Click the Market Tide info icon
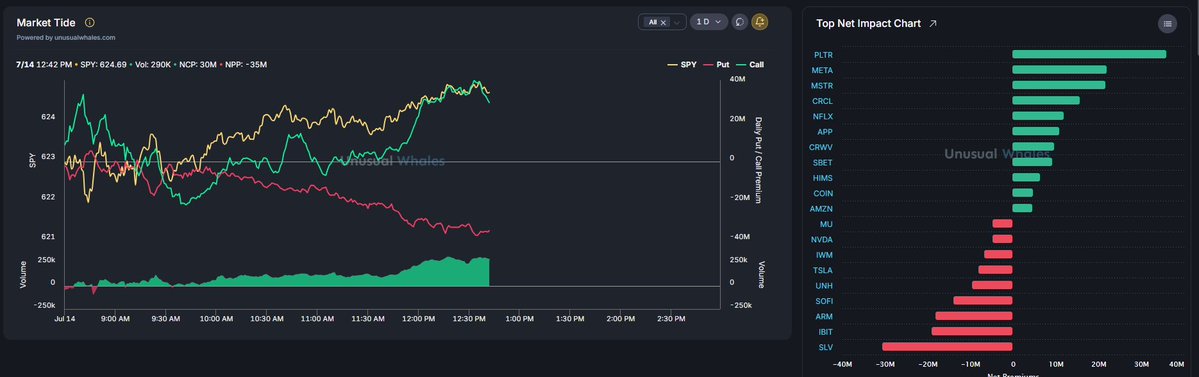Viewport: 1199px width, 377px height. [89, 23]
